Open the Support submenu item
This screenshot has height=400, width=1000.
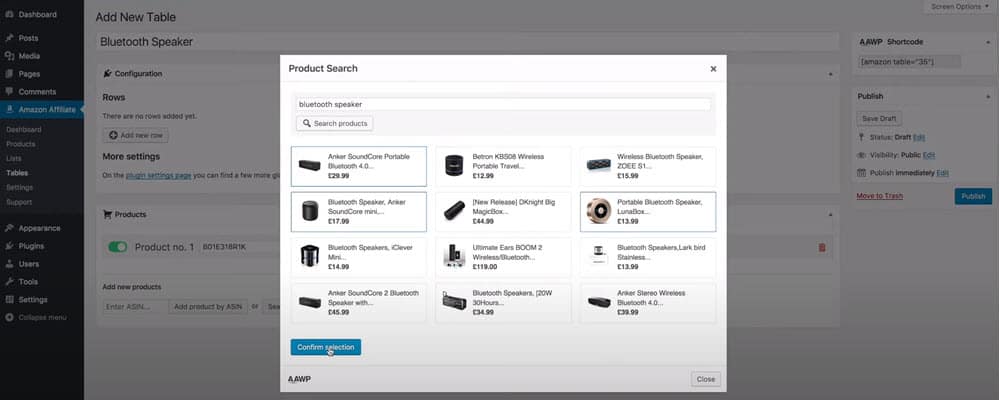(18, 202)
